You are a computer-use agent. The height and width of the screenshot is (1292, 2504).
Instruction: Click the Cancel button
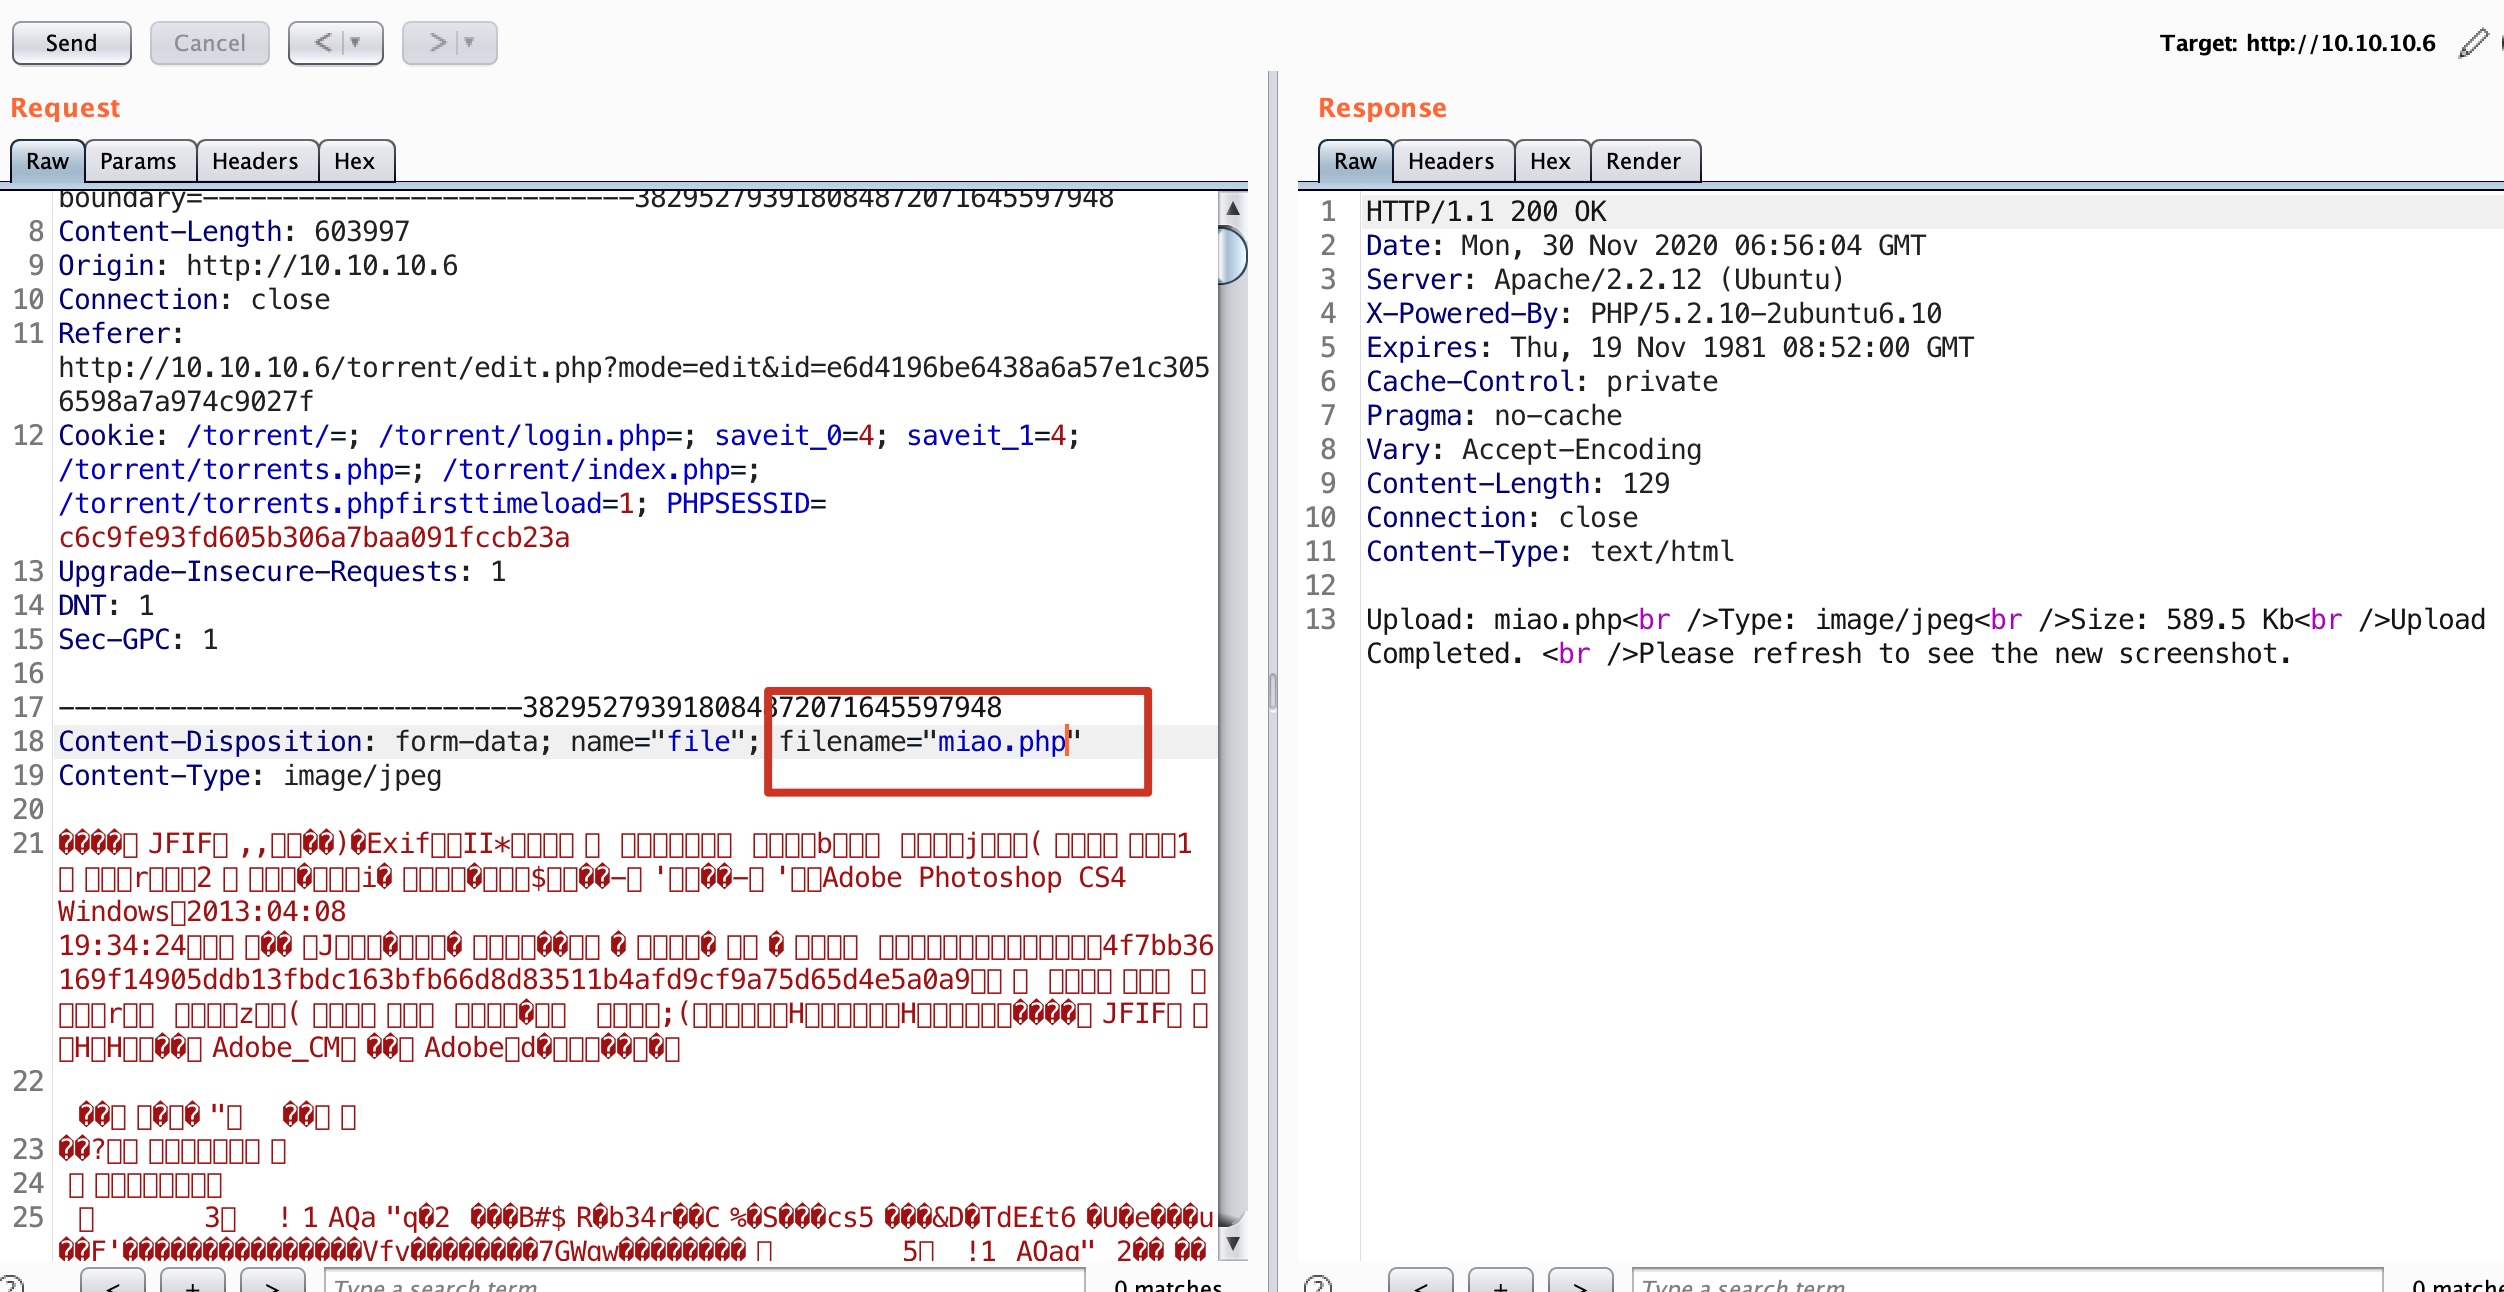coord(209,43)
